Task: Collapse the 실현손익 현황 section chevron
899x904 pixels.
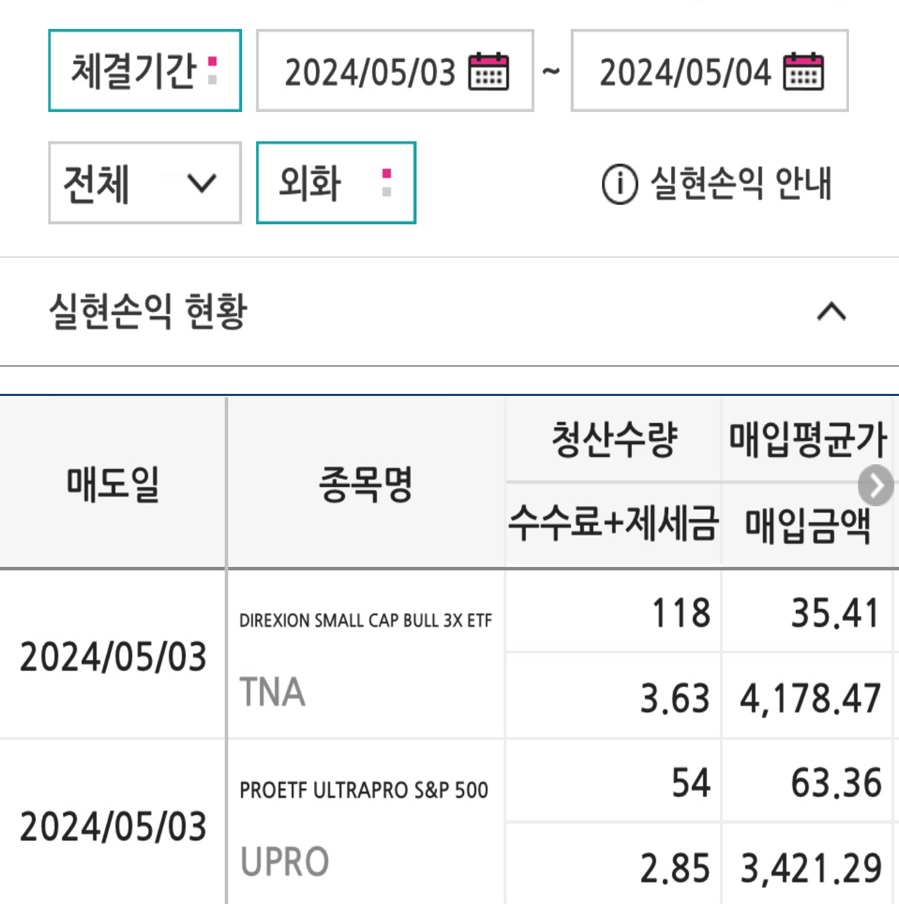Action: click(x=832, y=311)
